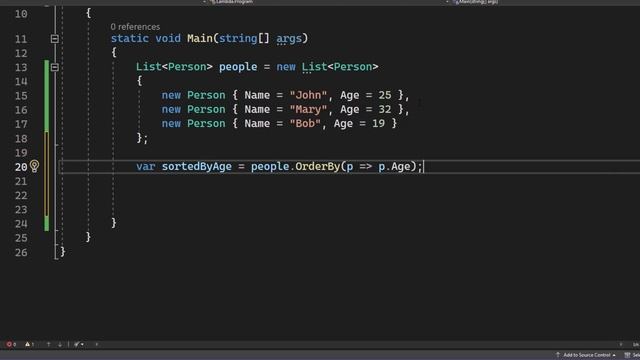The width and height of the screenshot is (640, 360).
Task: Click the string "Mary" on line 16
Action: coord(308,109)
